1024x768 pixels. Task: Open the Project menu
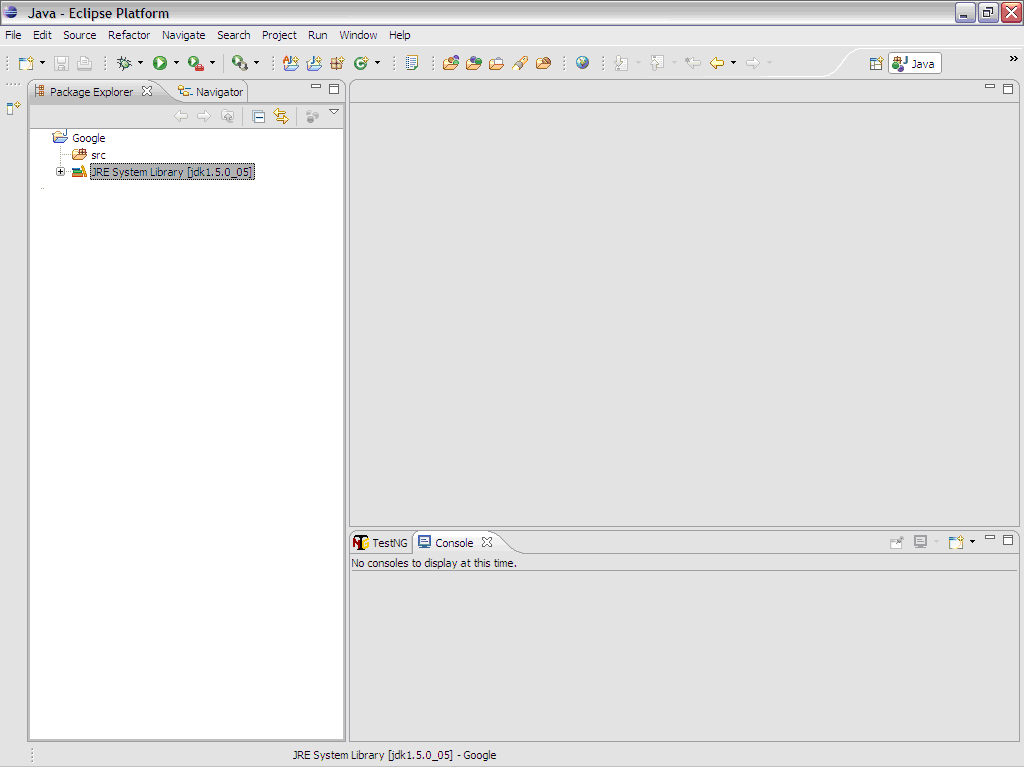[280, 35]
